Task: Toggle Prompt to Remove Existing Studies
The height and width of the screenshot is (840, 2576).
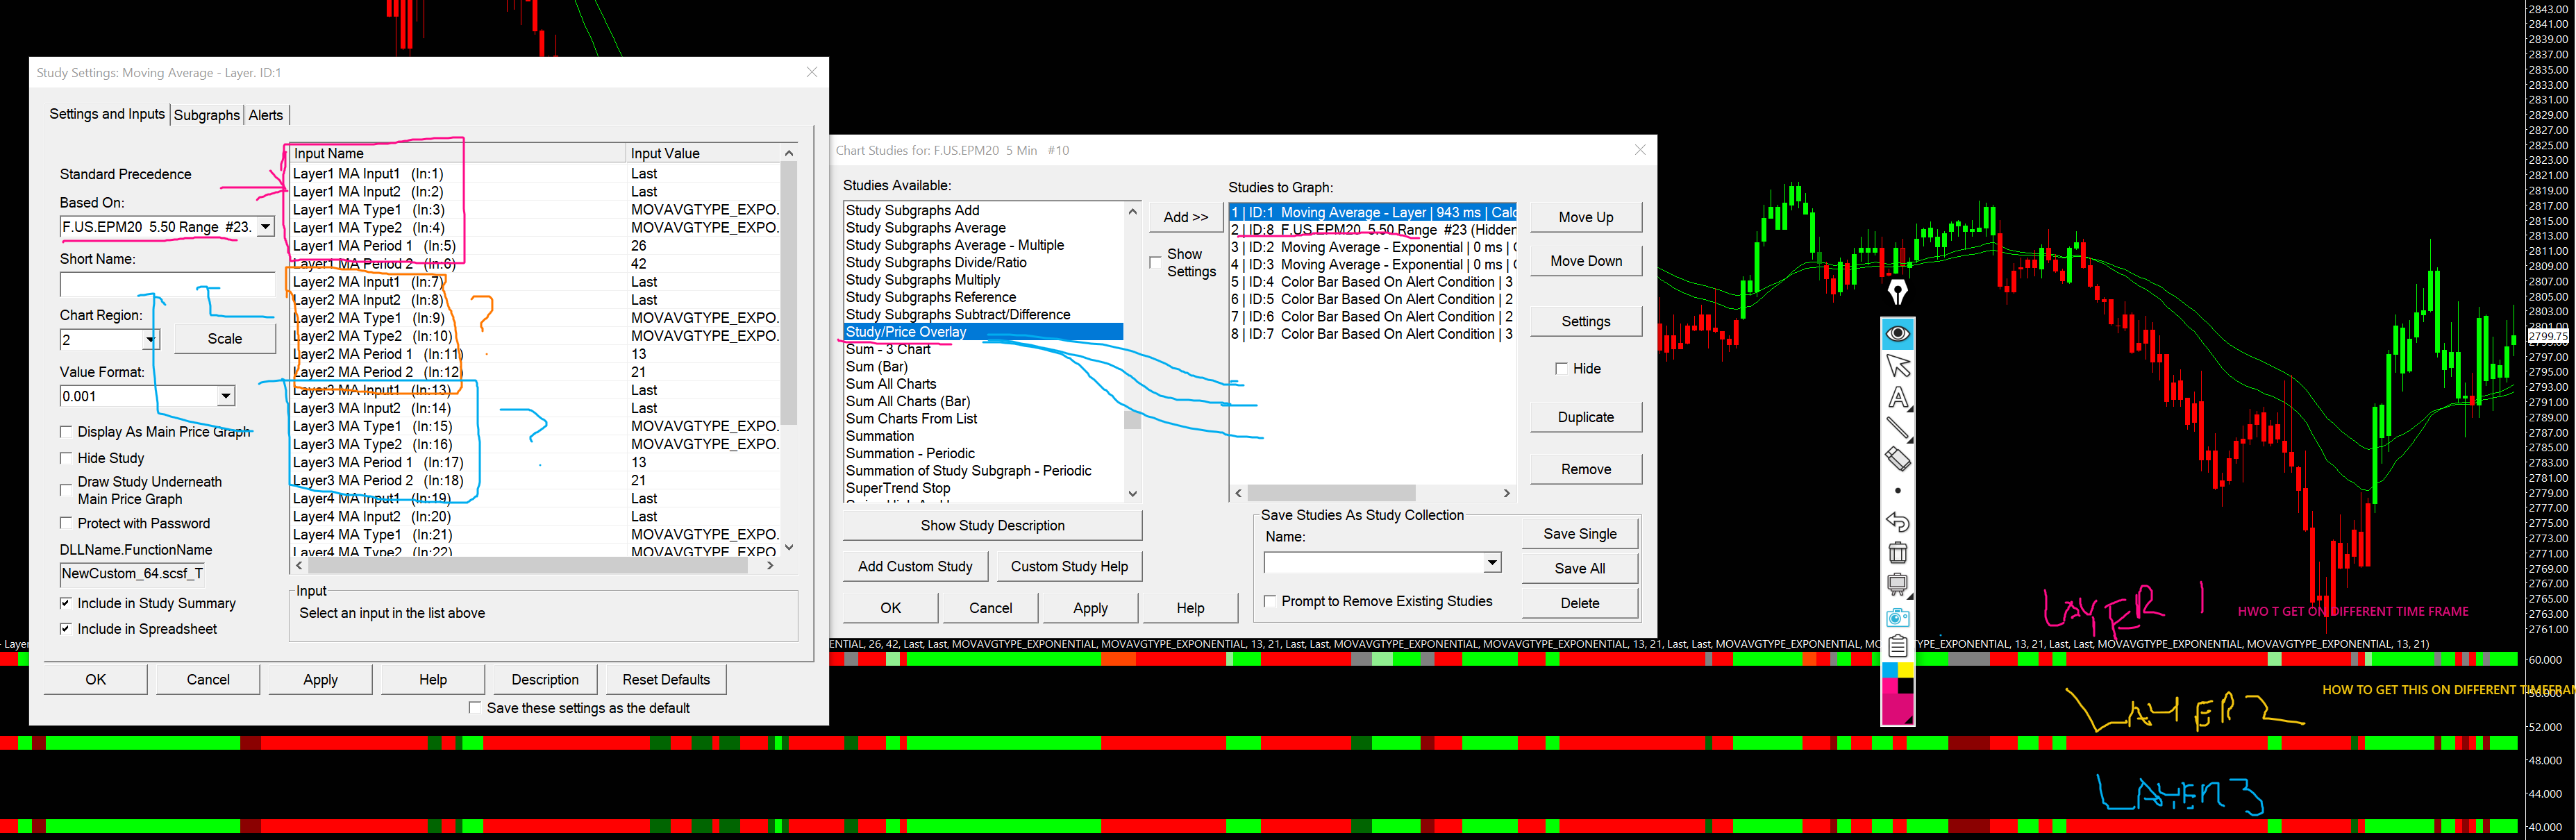Action: (1270, 601)
